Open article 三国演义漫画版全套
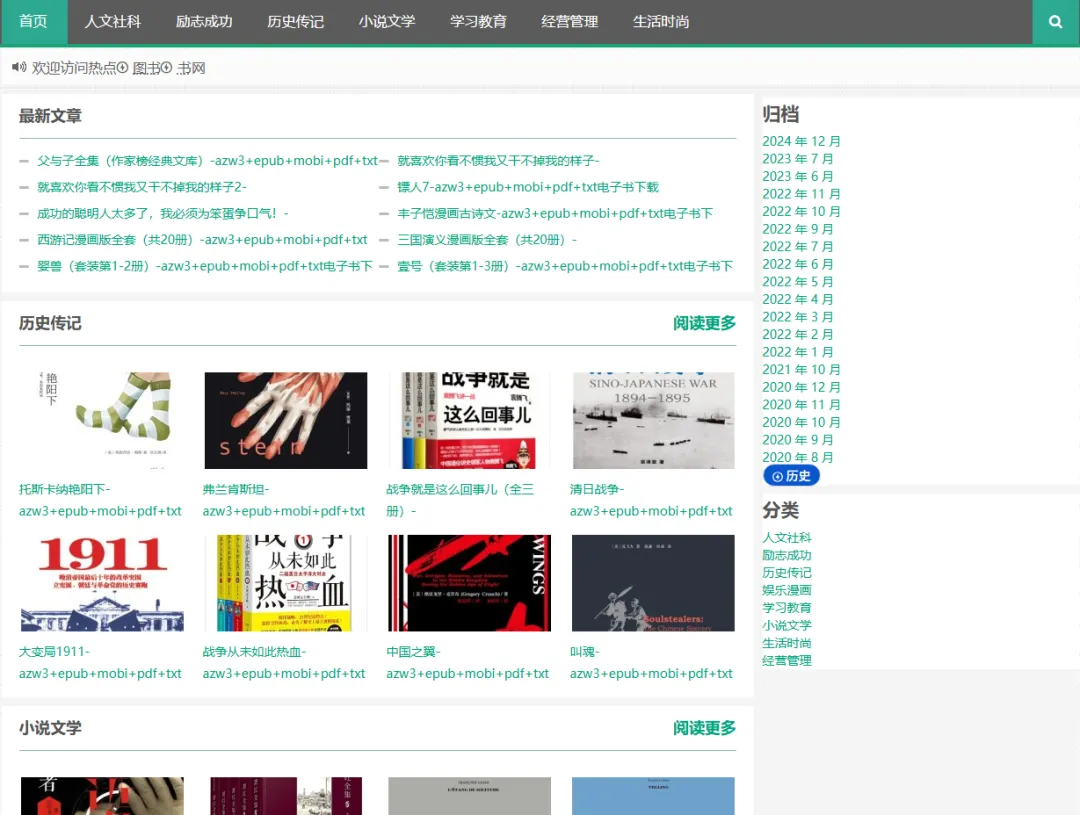 click(x=488, y=239)
